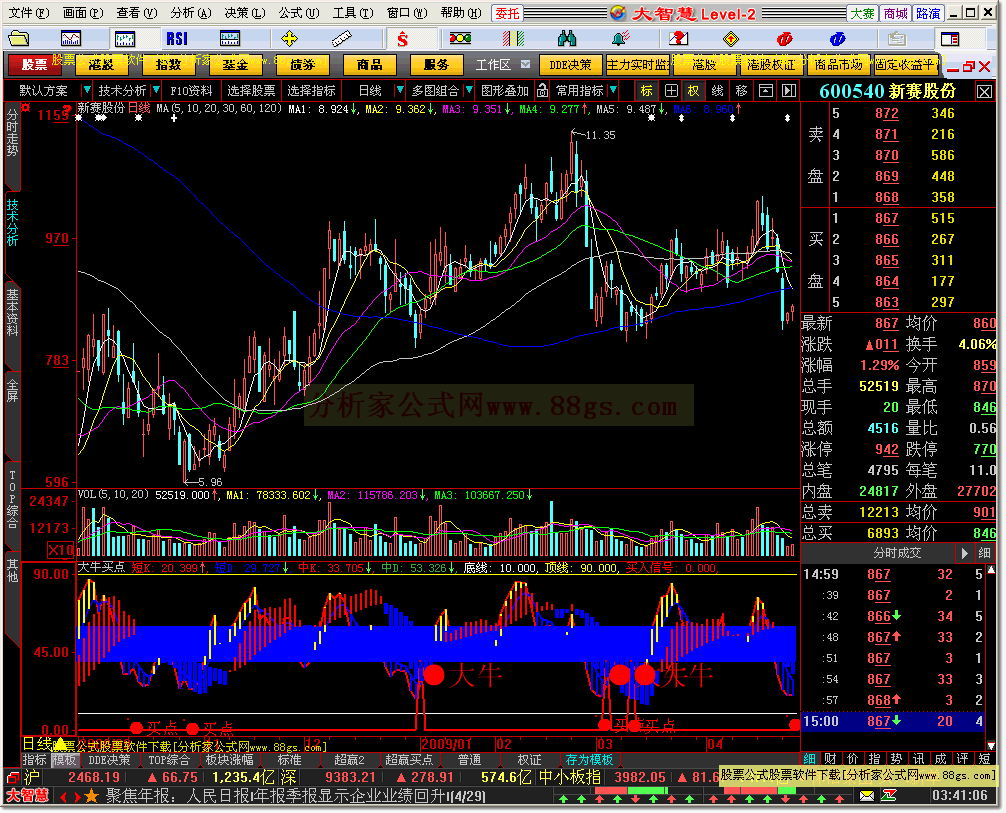Click the 债券 bond button

click(x=302, y=65)
